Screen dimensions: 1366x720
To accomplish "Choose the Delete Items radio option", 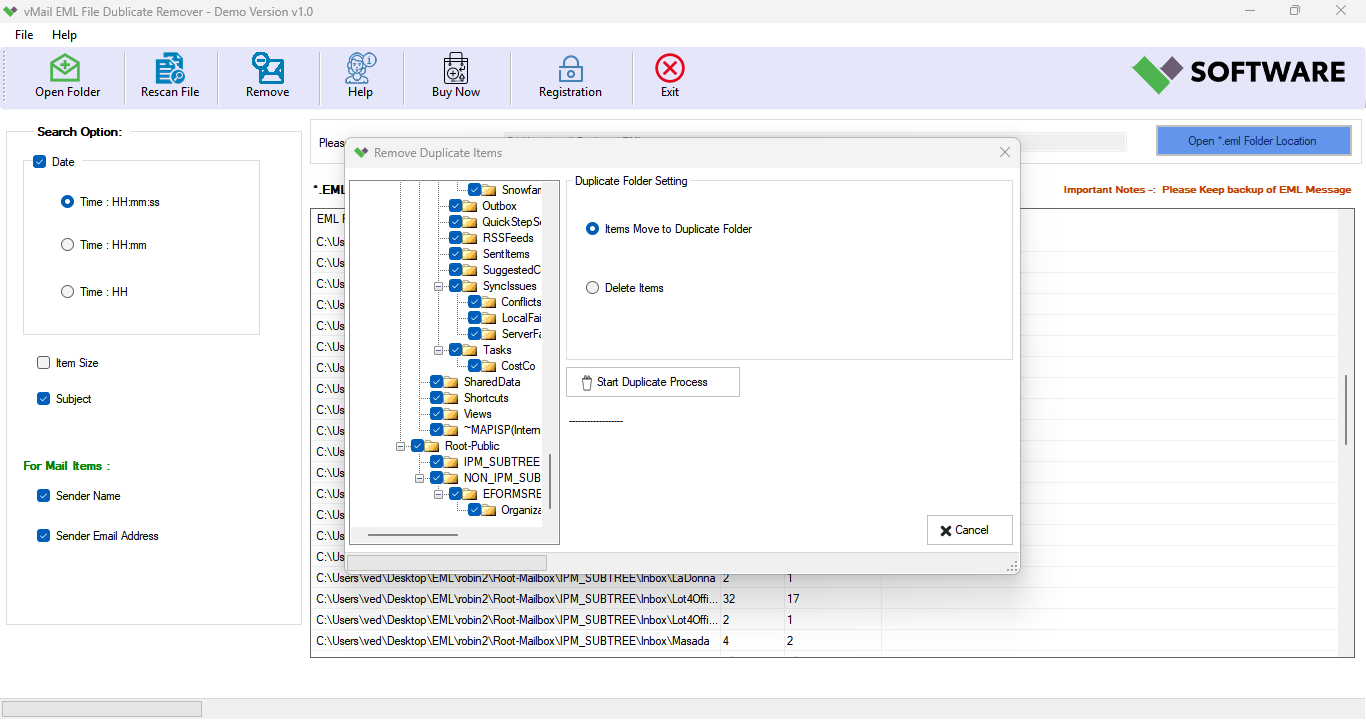I will click(592, 288).
